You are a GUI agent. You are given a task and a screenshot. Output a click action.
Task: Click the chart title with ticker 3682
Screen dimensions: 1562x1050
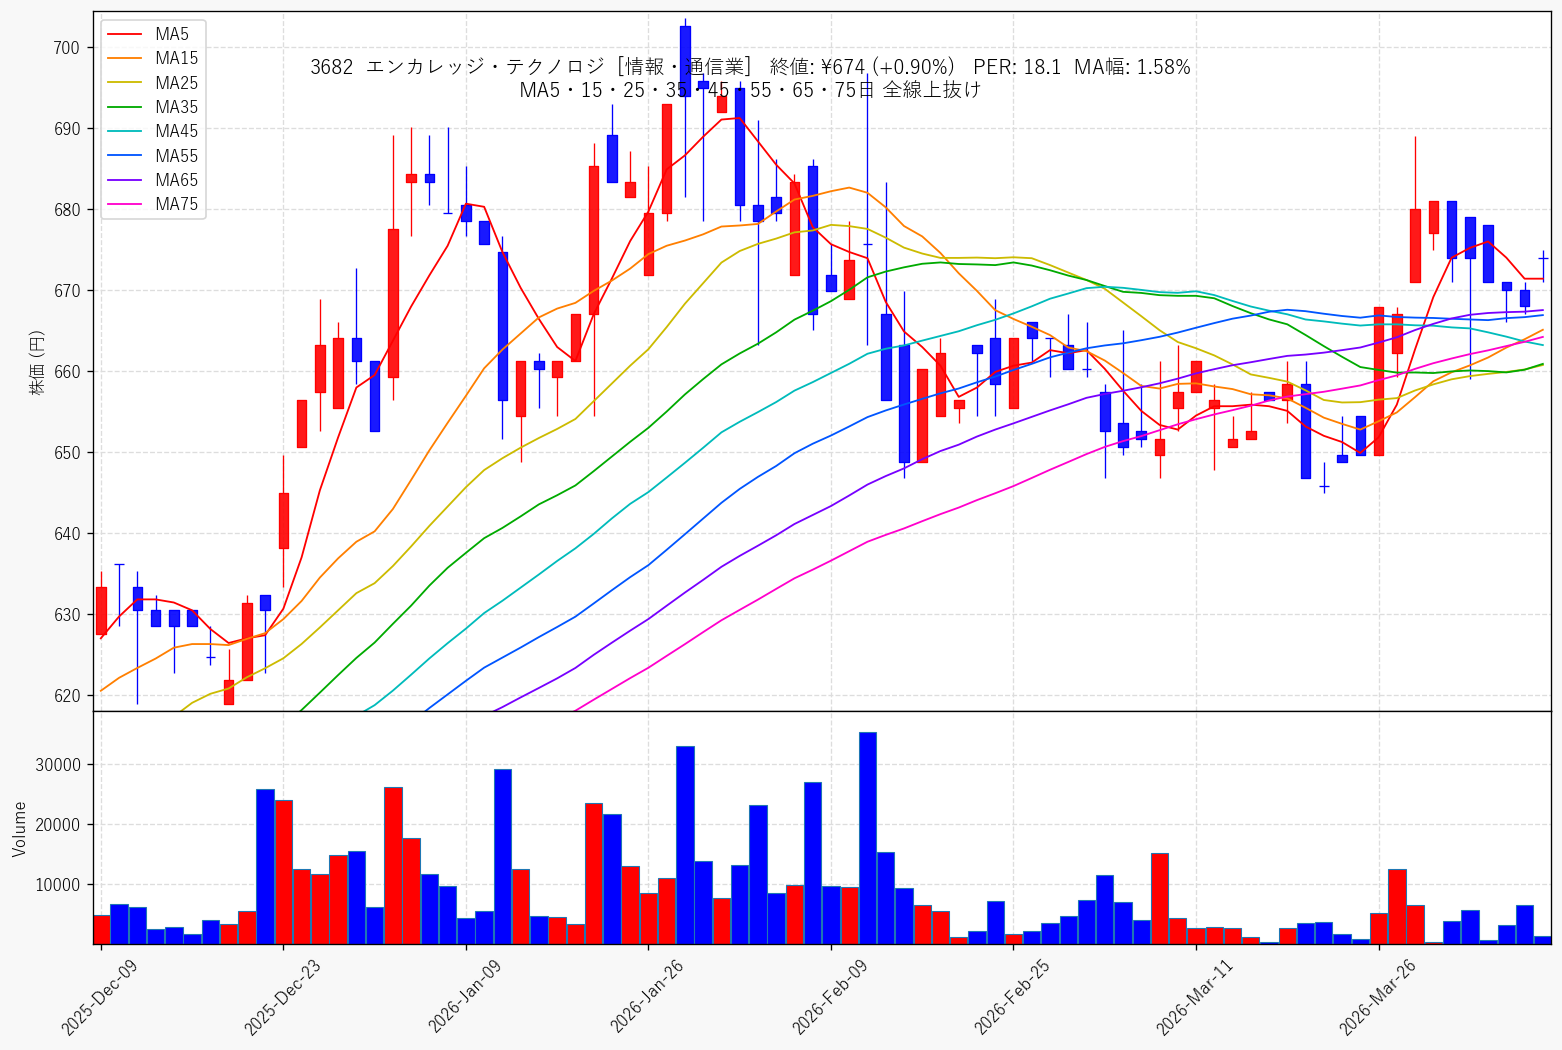click(750, 67)
